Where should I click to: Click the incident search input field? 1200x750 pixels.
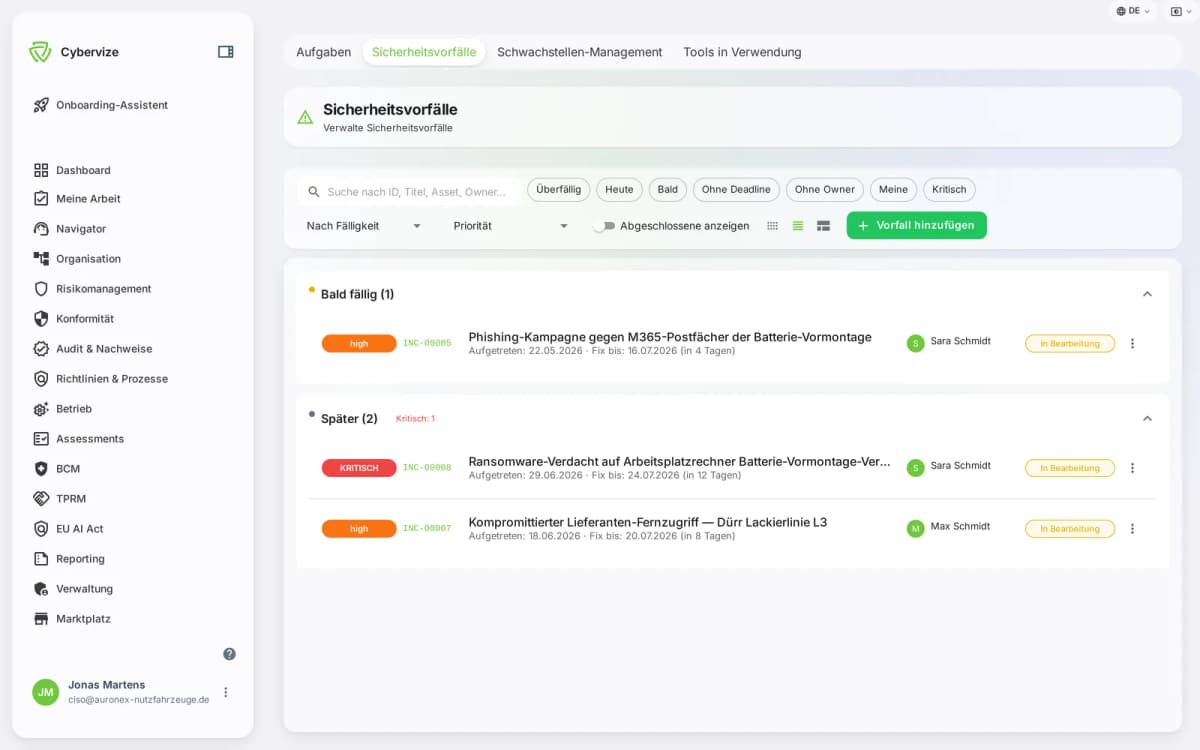point(409,191)
